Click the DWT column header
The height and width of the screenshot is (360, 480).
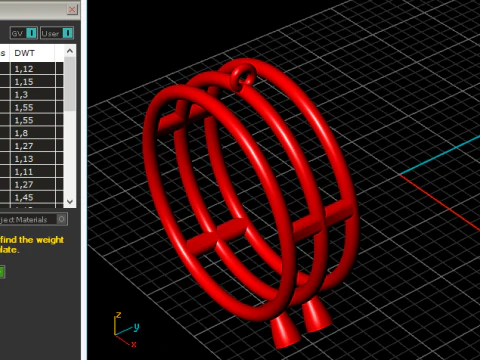pos(32,53)
